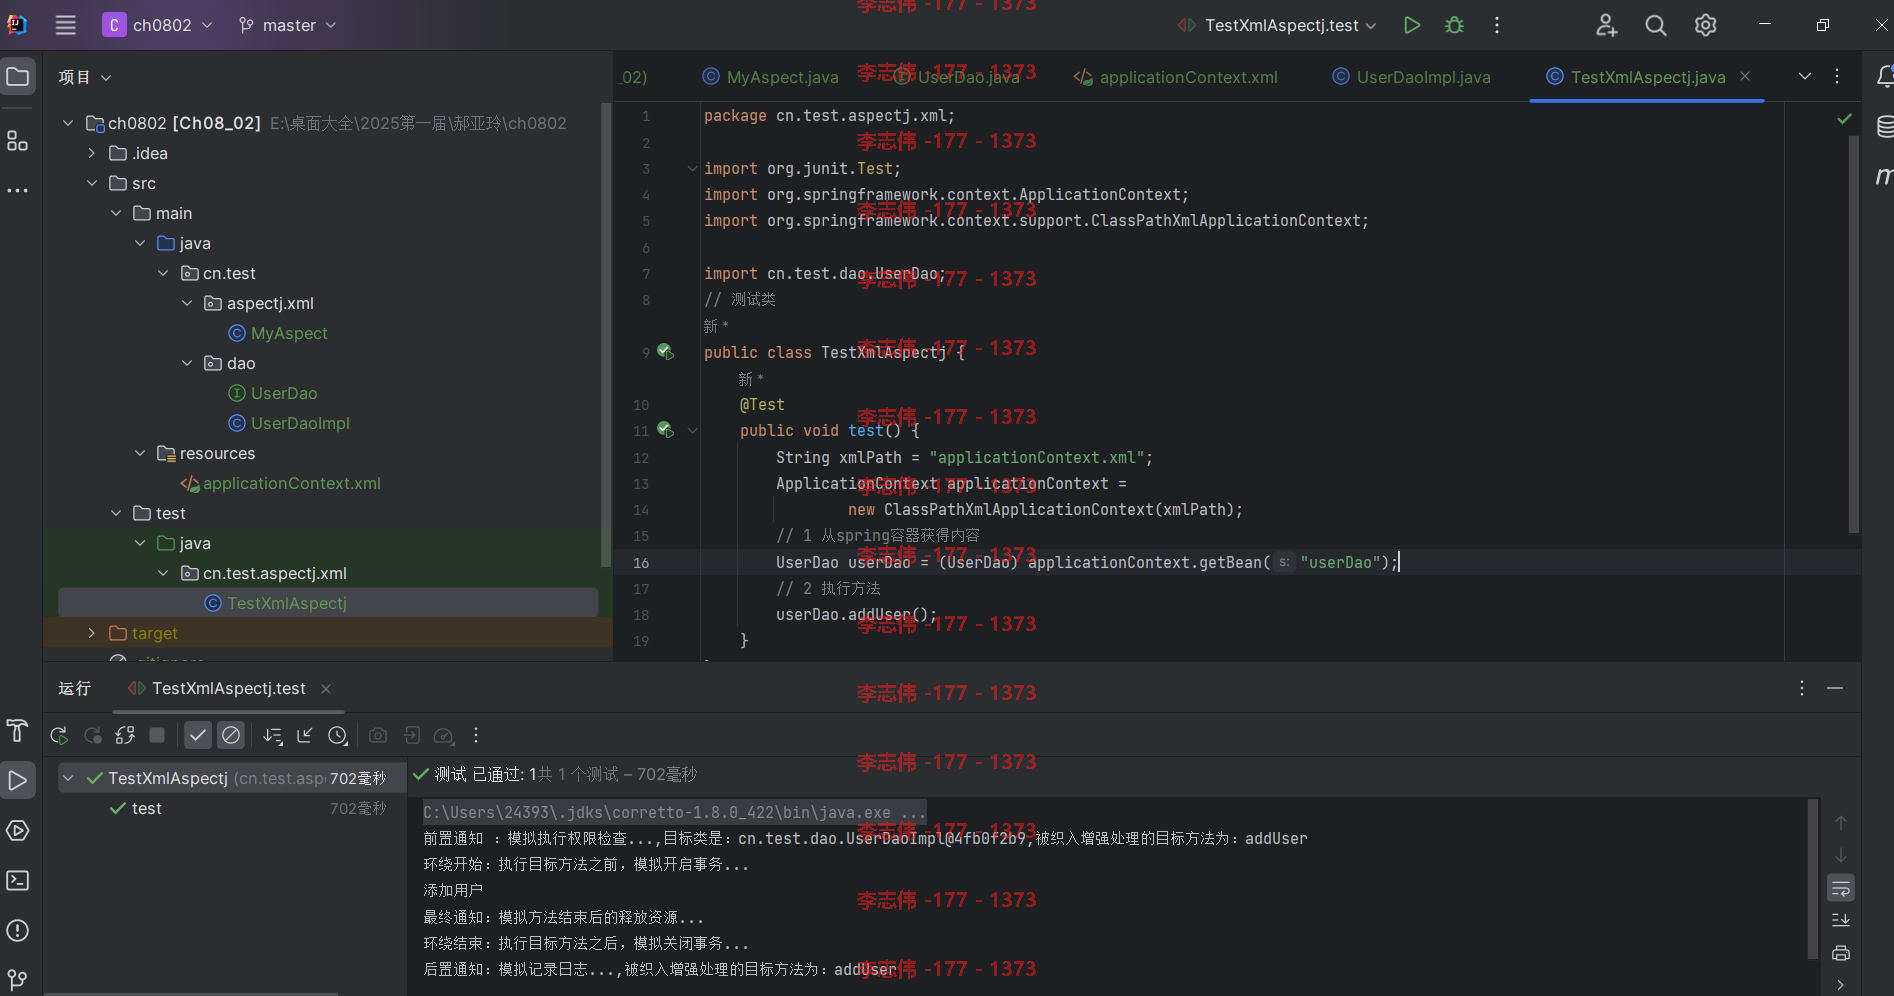Fold the imports block at line 3
The height and width of the screenshot is (996, 1894).
point(692,169)
